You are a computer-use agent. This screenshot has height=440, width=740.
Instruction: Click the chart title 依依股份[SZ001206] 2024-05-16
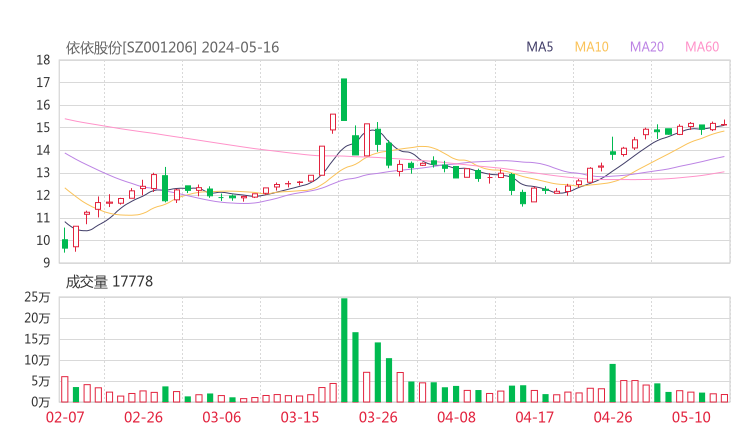[x=172, y=47]
